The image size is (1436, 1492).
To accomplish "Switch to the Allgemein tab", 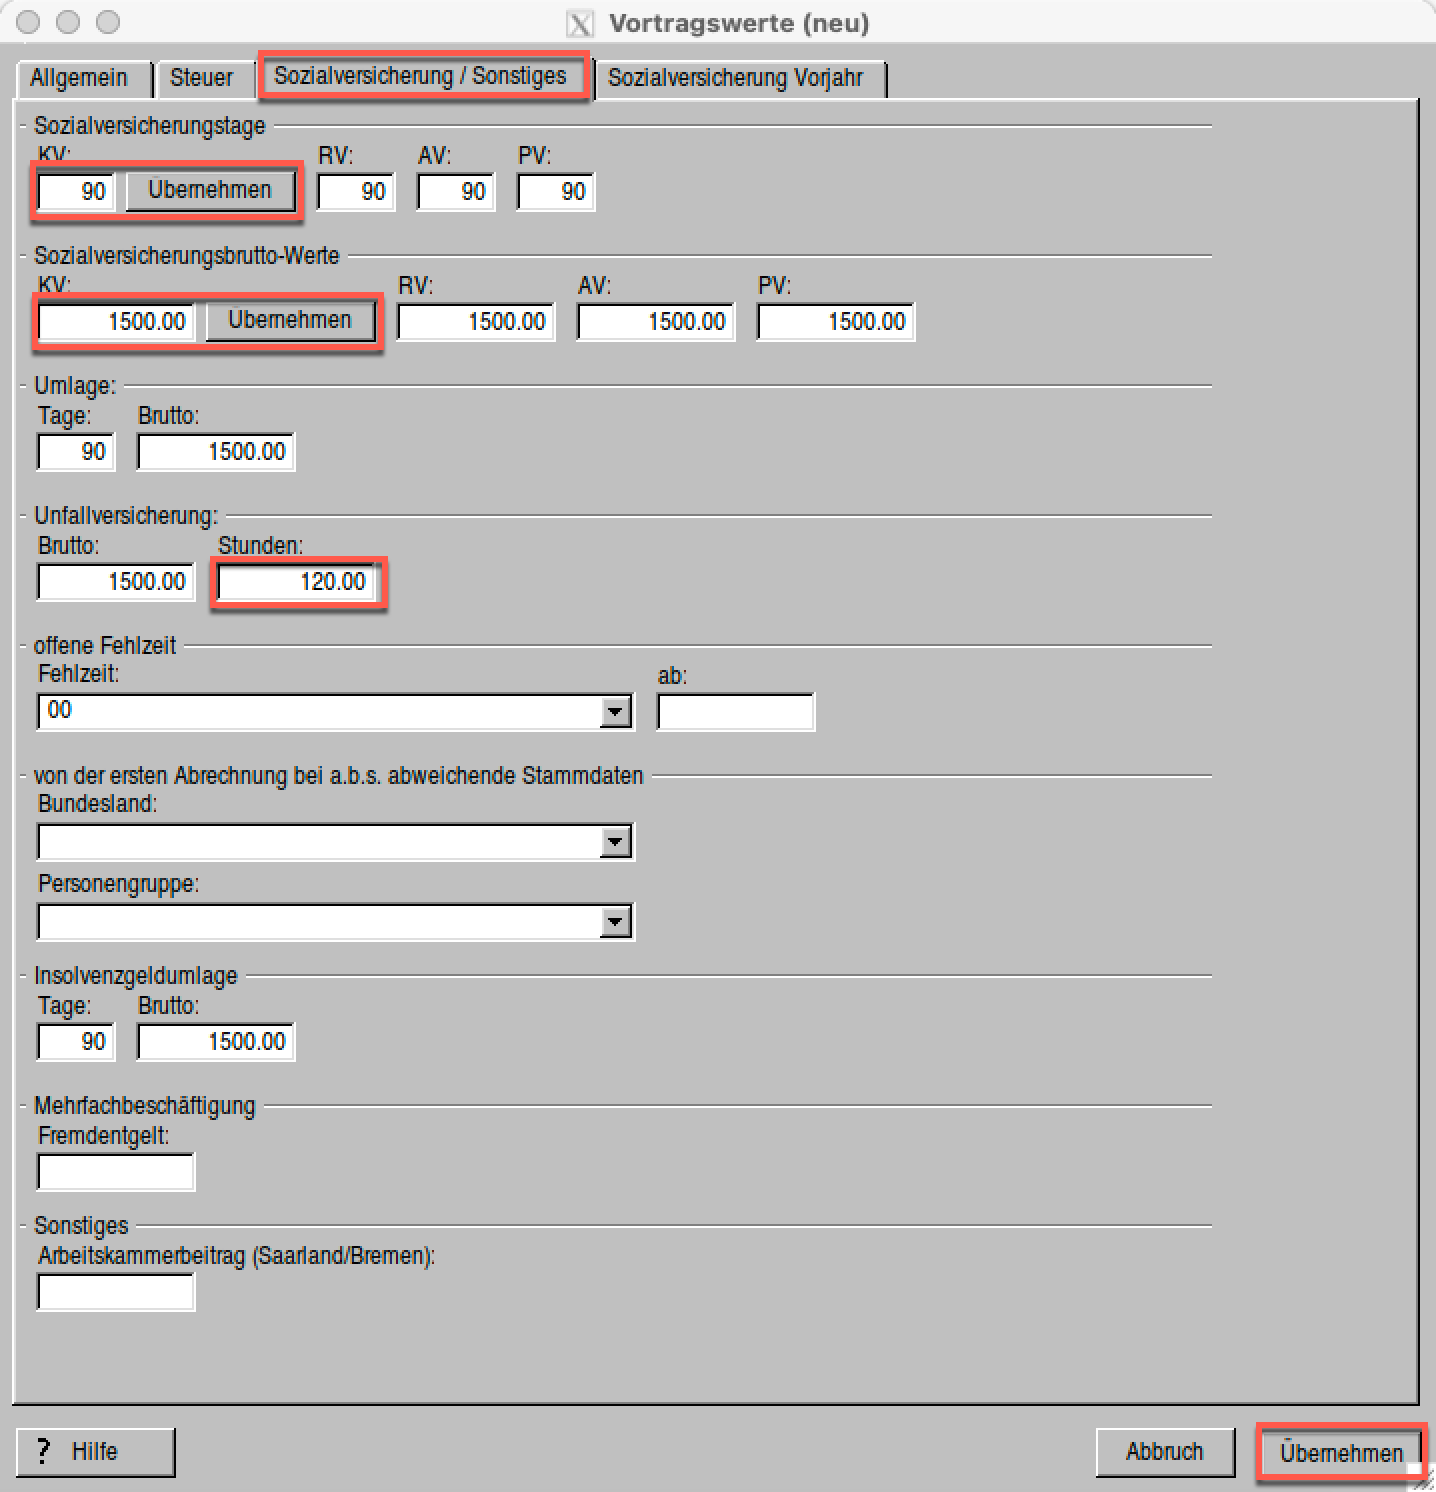I will coord(79,78).
